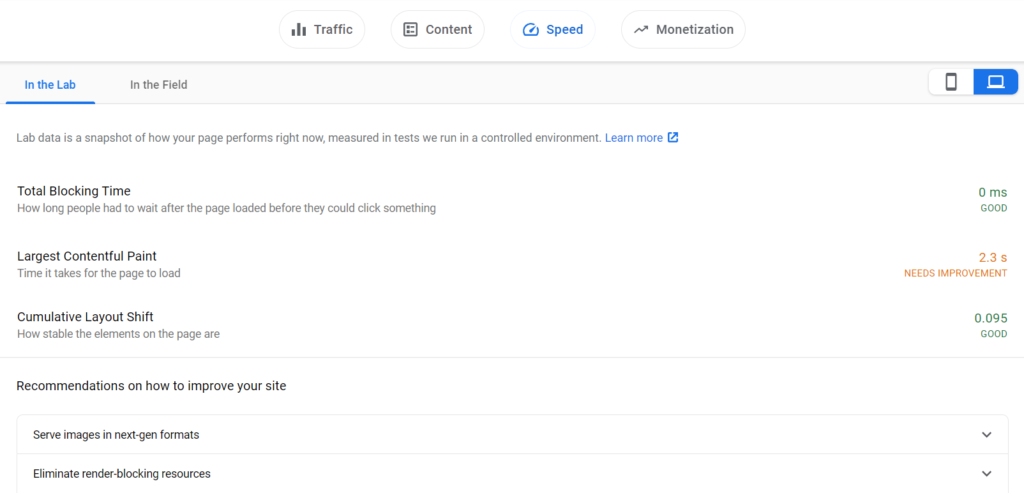Click Eliminate render-blocking resources row text
The height and width of the screenshot is (493, 1024).
point(121,473)
